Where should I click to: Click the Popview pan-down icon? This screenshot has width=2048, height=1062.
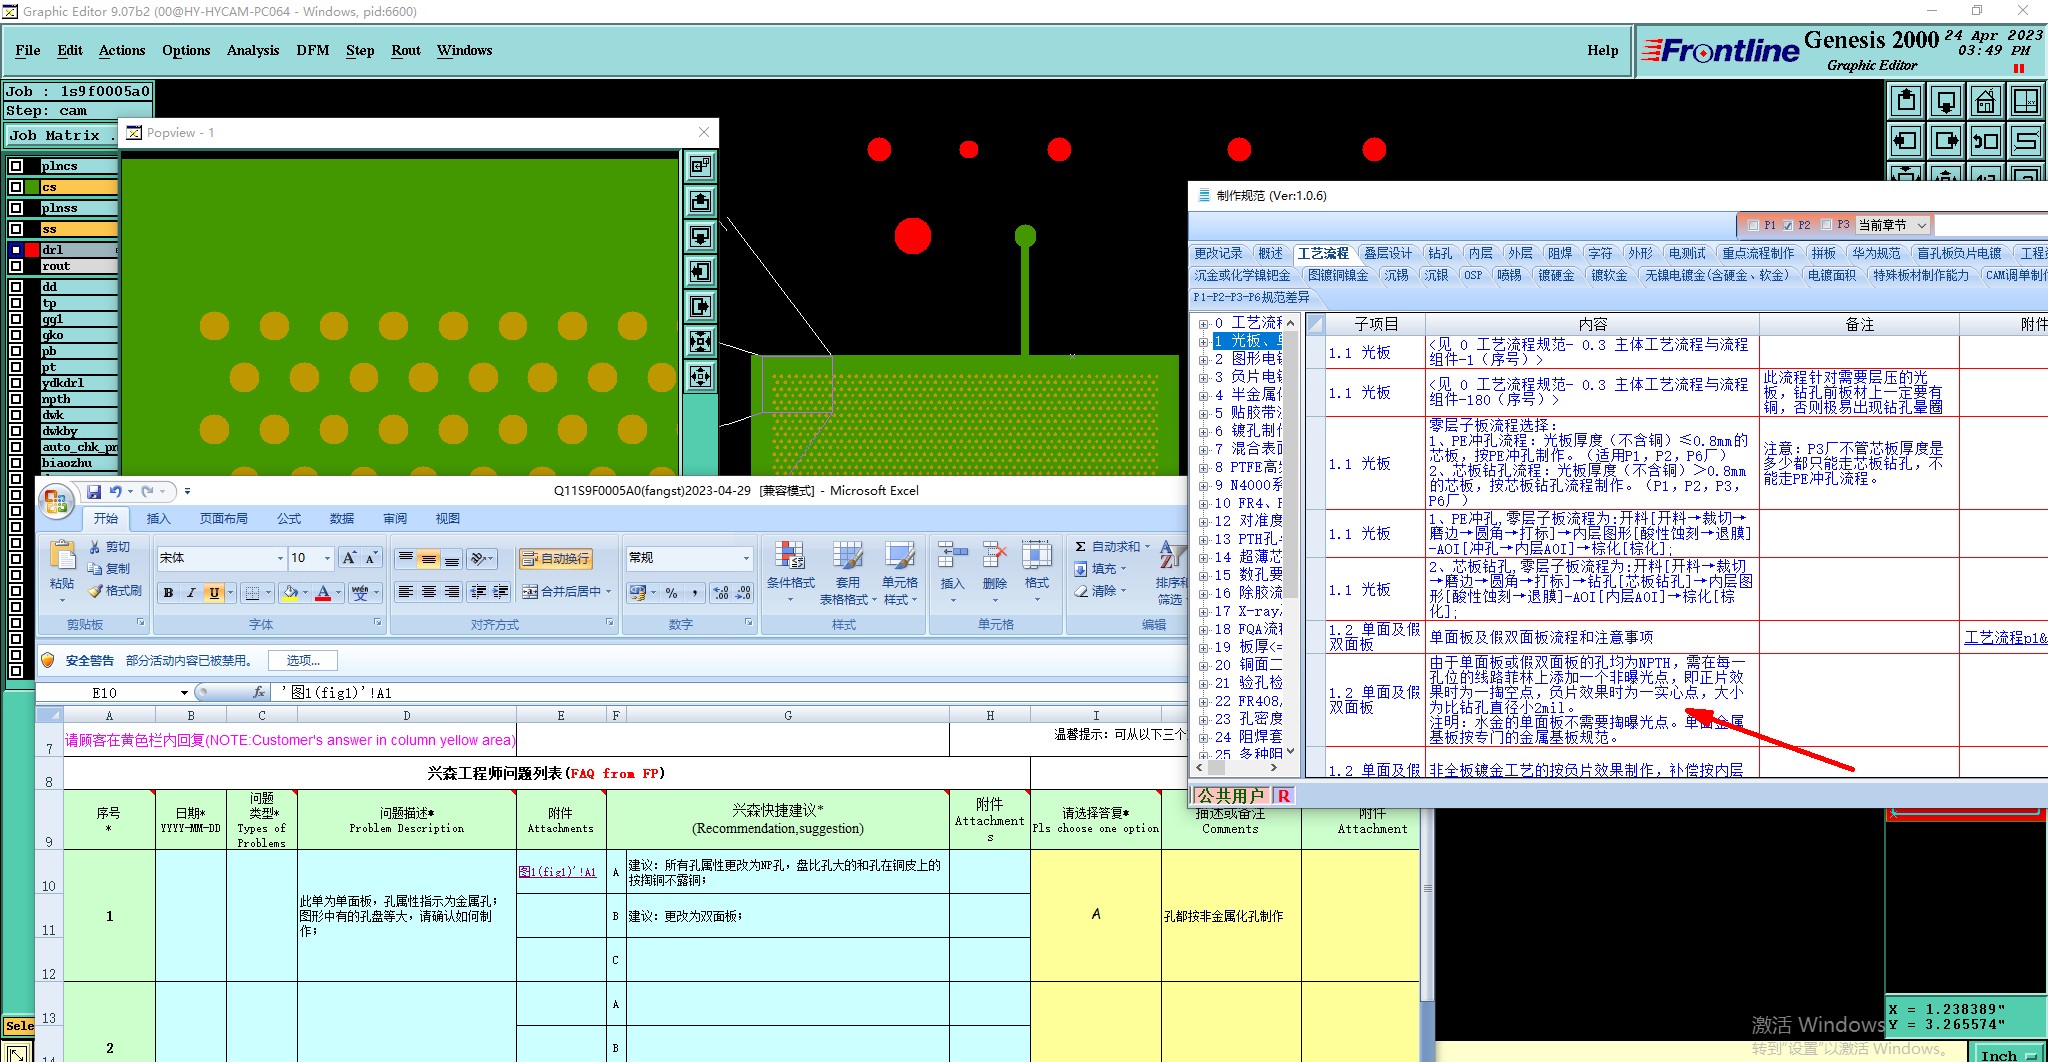[701, 236]
